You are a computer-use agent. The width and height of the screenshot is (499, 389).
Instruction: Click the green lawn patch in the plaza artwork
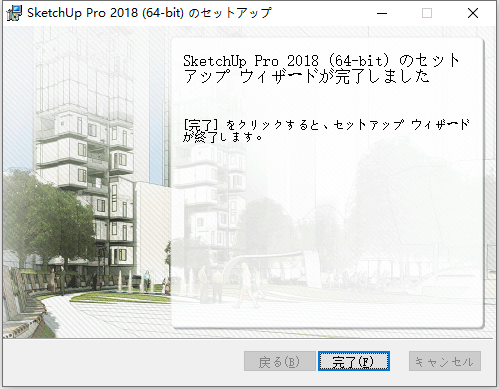click(120, 298)
